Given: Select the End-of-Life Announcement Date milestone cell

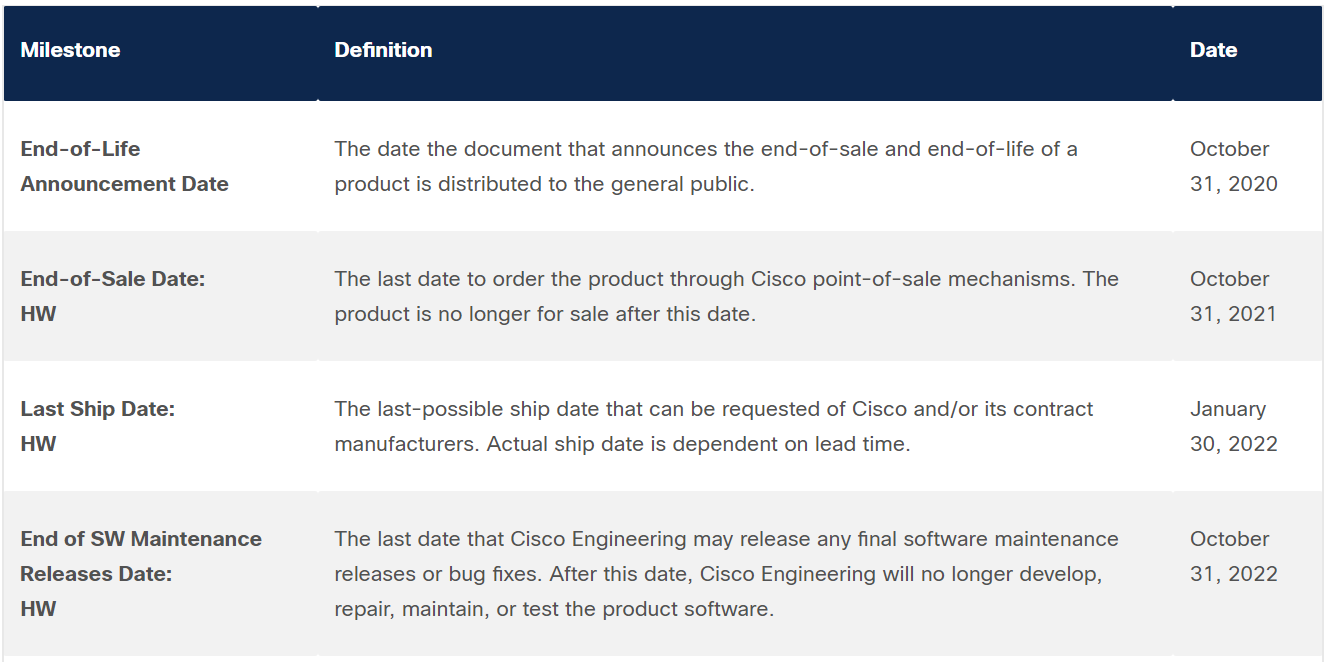Looking at the screenshot, I should tap(125, 166).
